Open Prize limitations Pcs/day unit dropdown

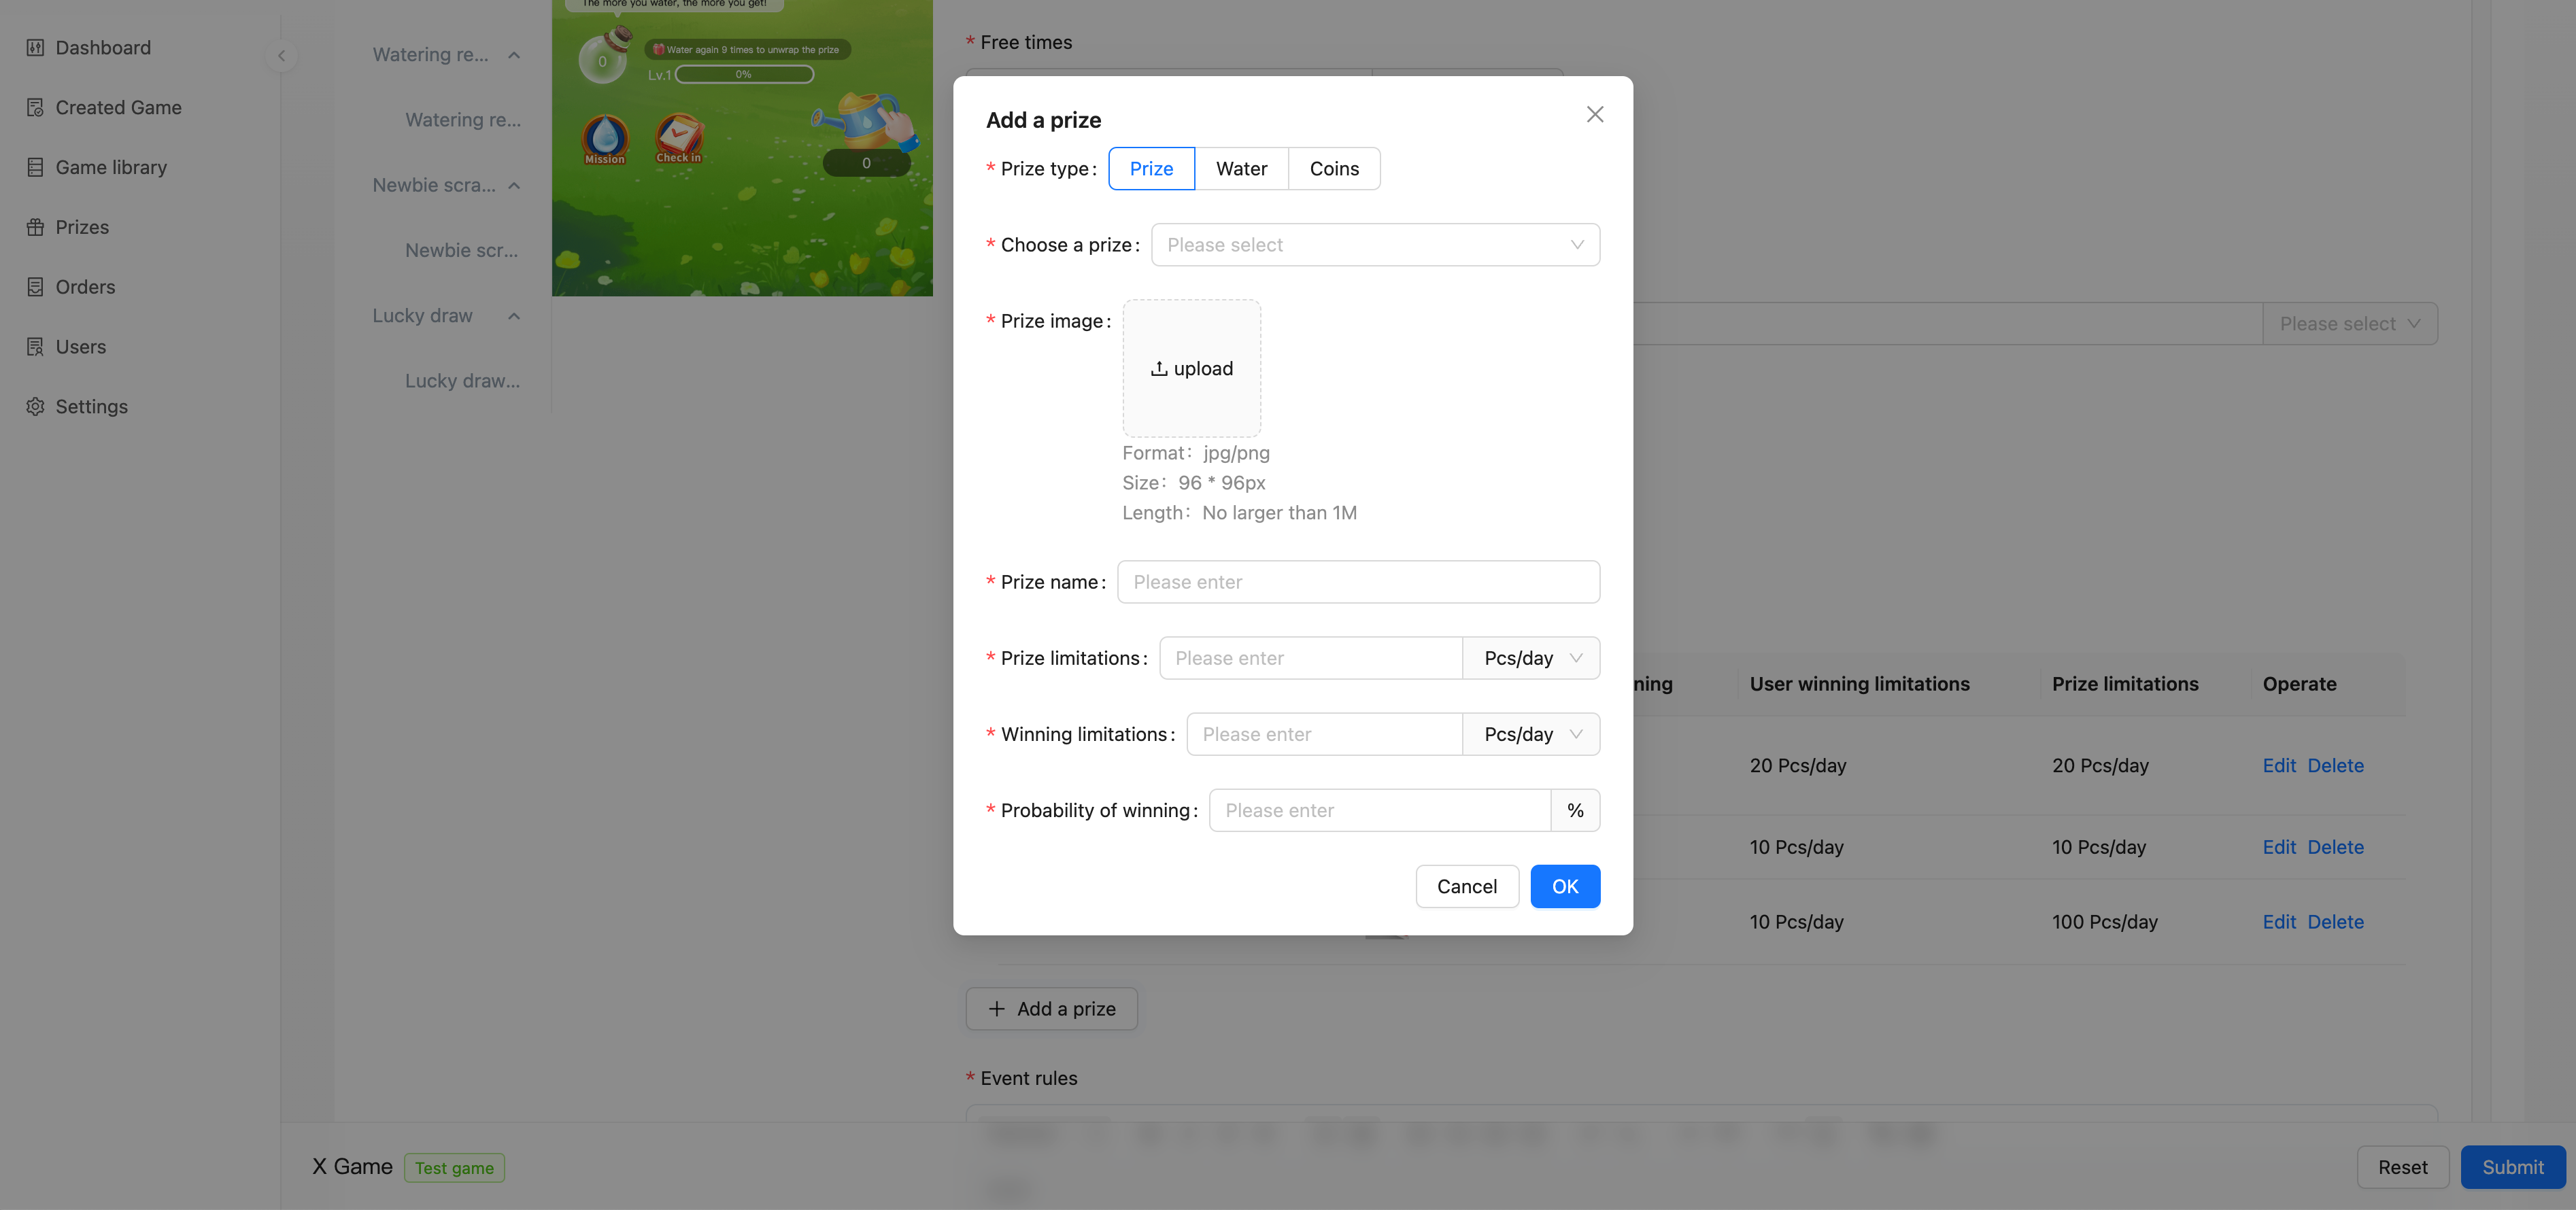1530,658
